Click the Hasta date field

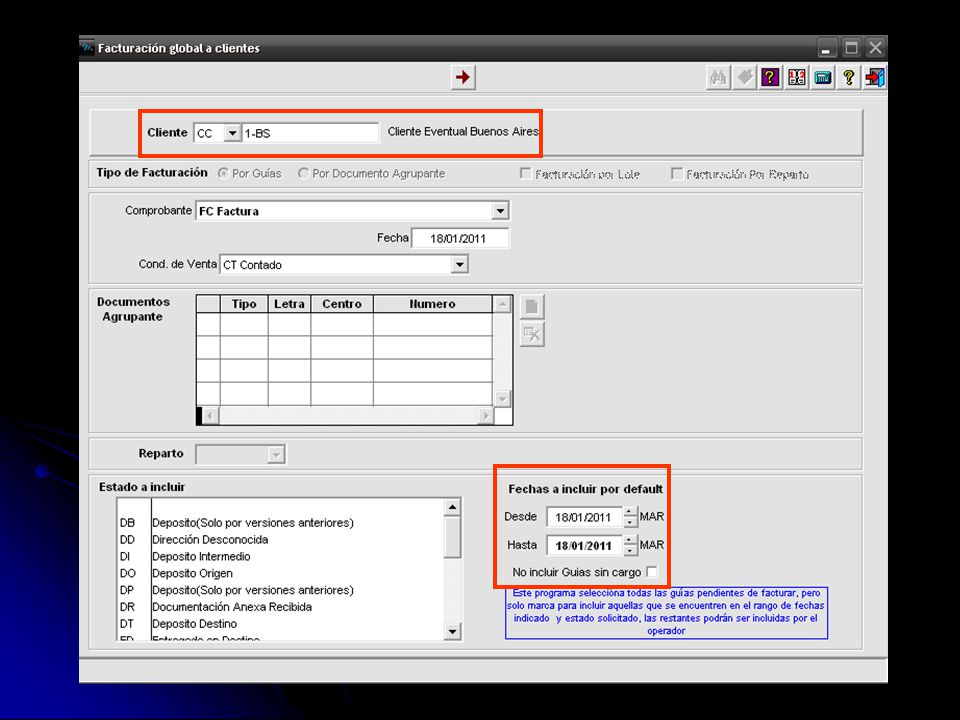pos(584,546)
